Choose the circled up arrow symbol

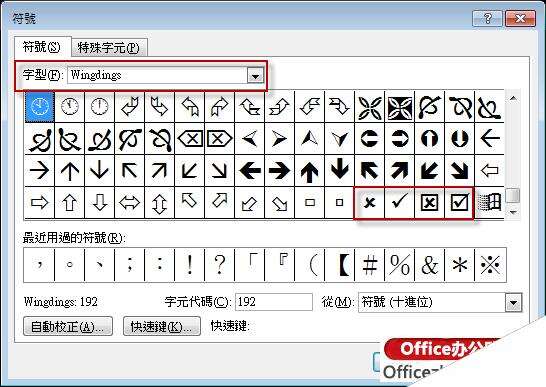429,139
